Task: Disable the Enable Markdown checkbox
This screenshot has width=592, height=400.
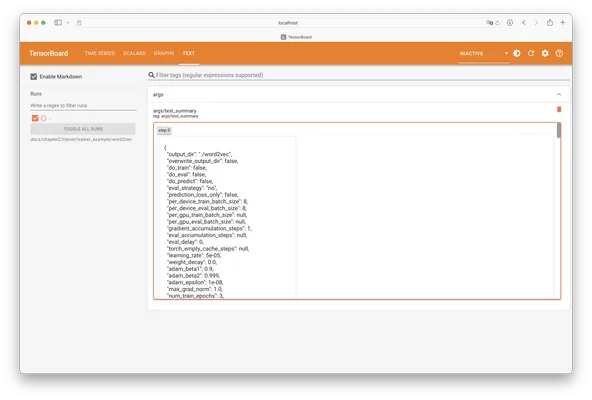Action: 34,77
